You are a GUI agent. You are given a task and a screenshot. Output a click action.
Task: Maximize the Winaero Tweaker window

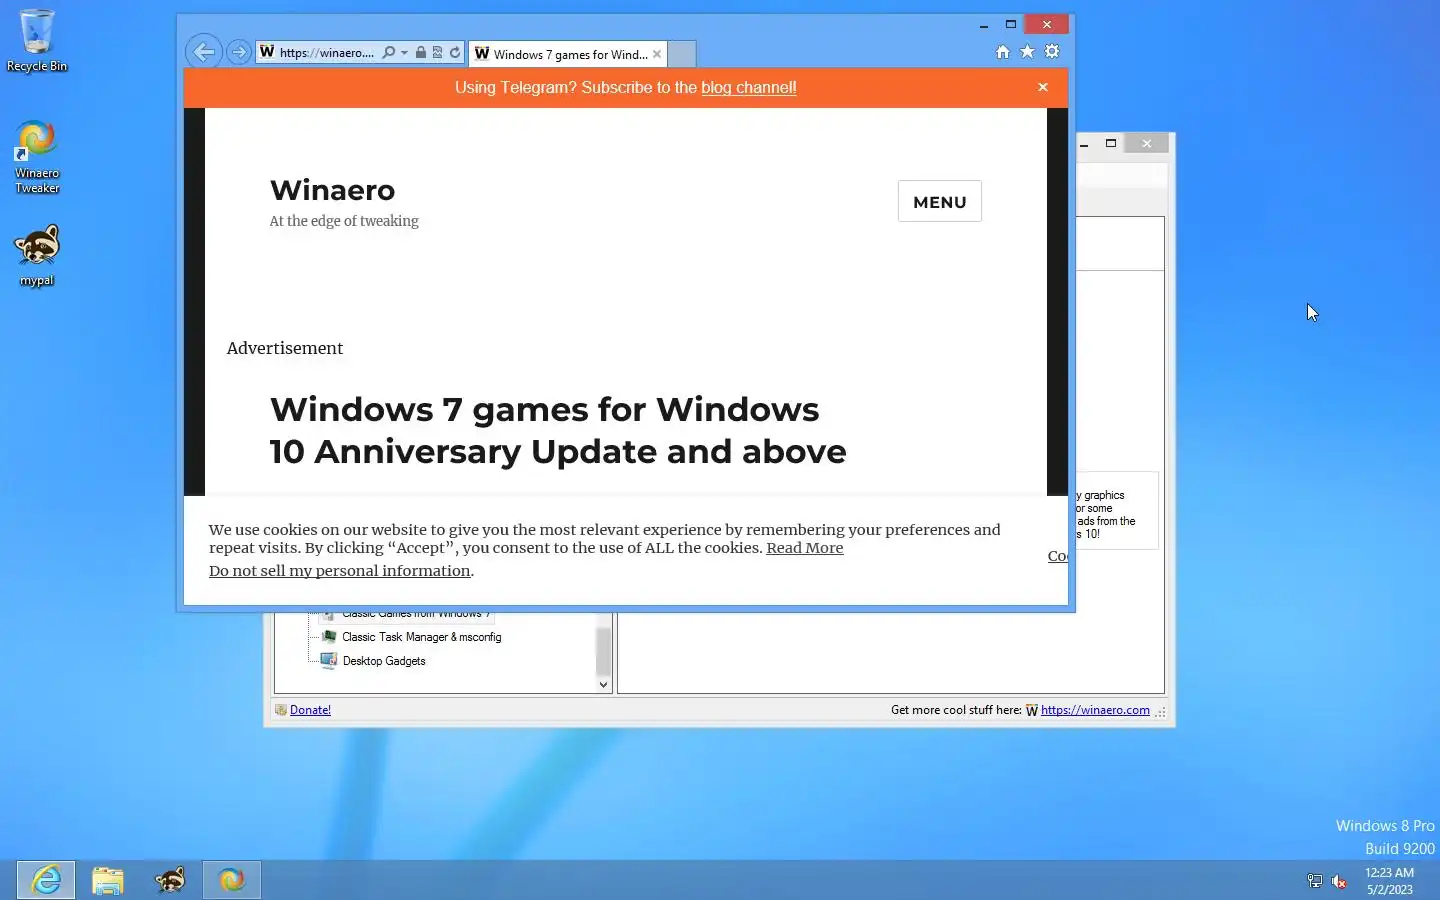click(x=1111, y=143)
